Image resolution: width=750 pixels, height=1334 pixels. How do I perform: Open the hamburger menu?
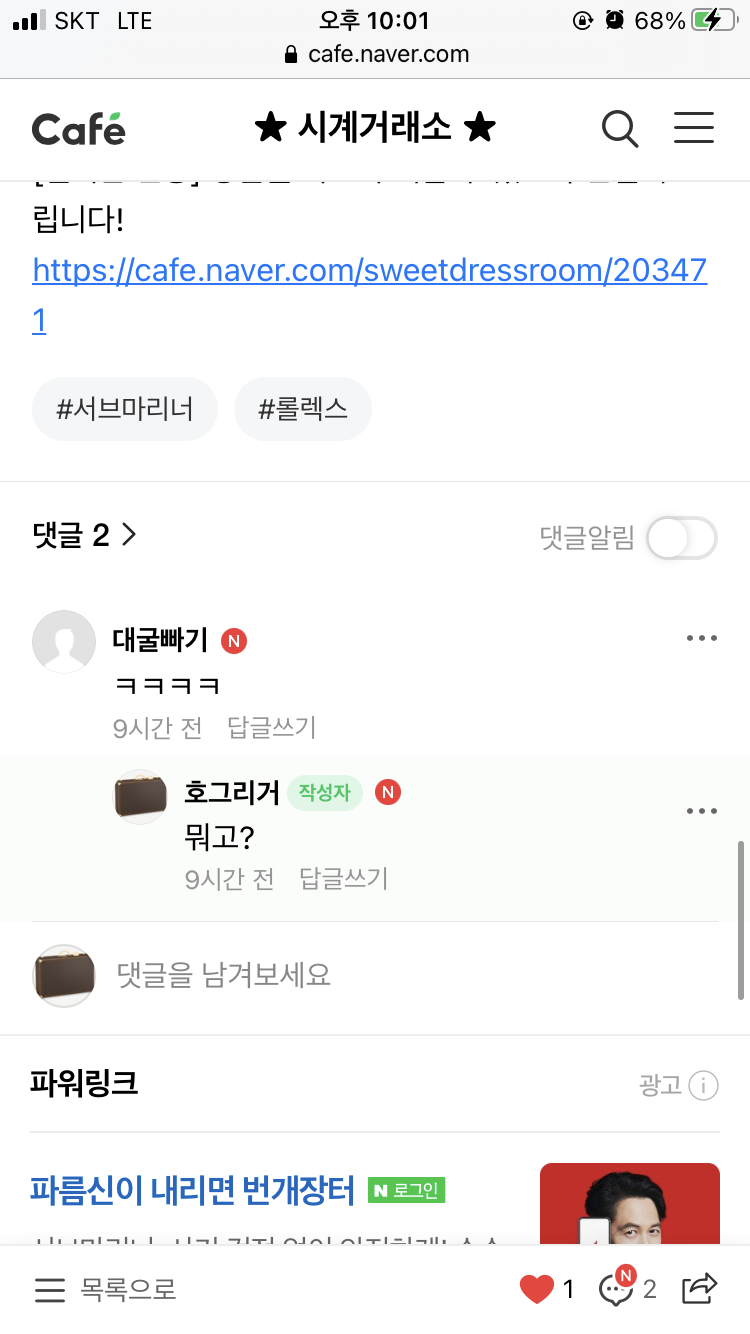(693, 128)
